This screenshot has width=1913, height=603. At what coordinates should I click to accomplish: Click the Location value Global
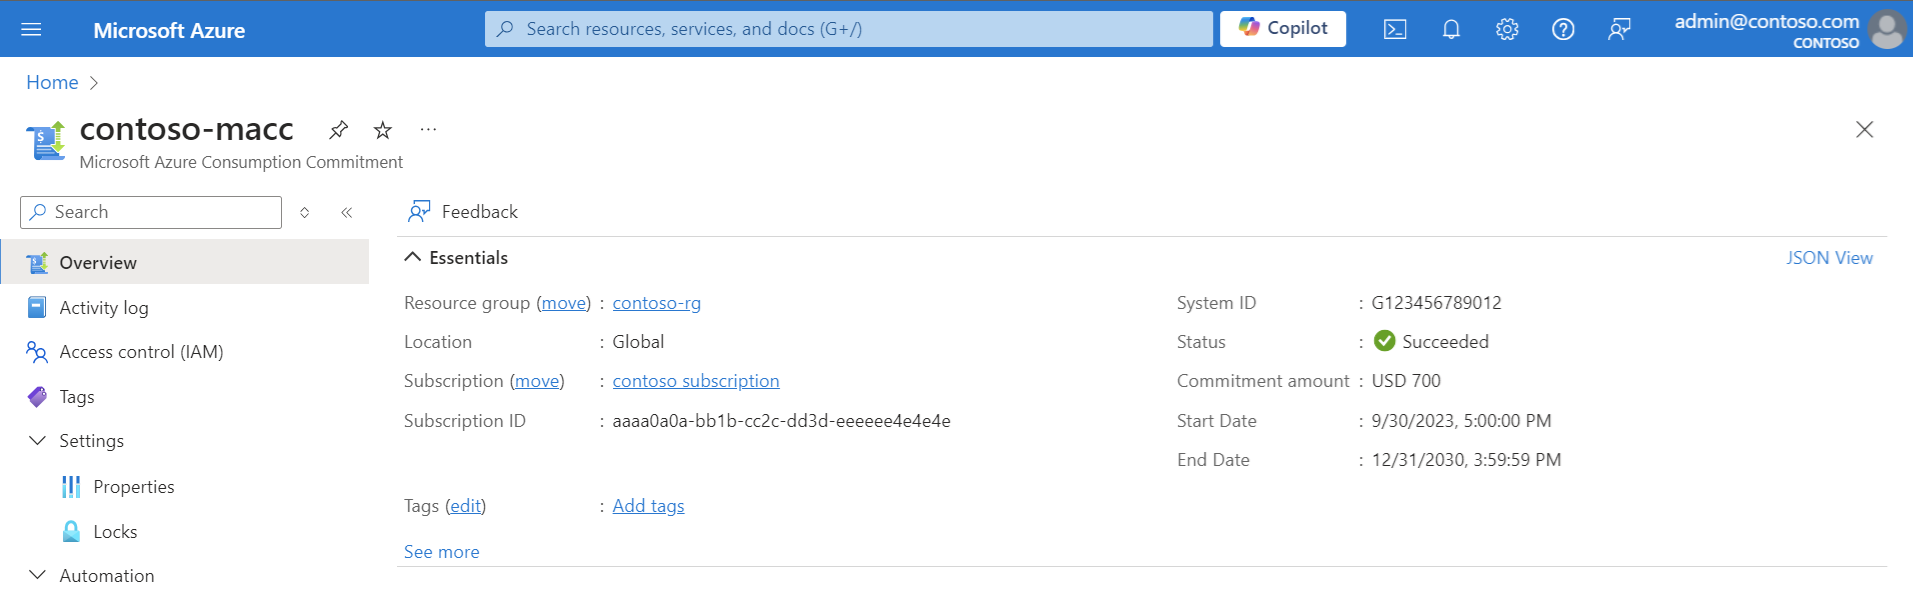click(x=638, y=342)
